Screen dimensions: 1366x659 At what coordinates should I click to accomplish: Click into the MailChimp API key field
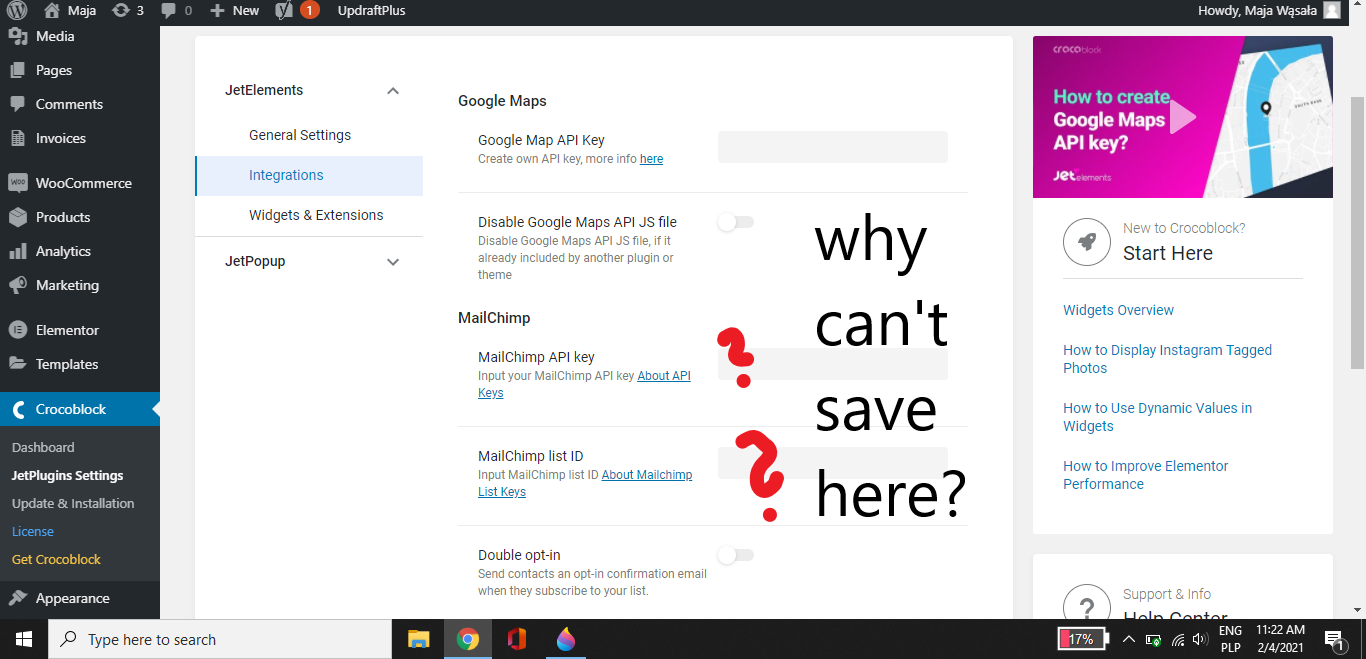pyautogui.click(x=832, y=364)
